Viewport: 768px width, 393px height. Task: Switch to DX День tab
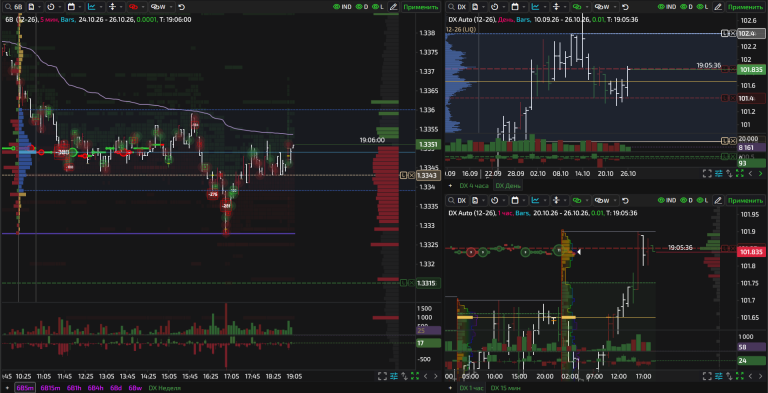click(507, 186)
